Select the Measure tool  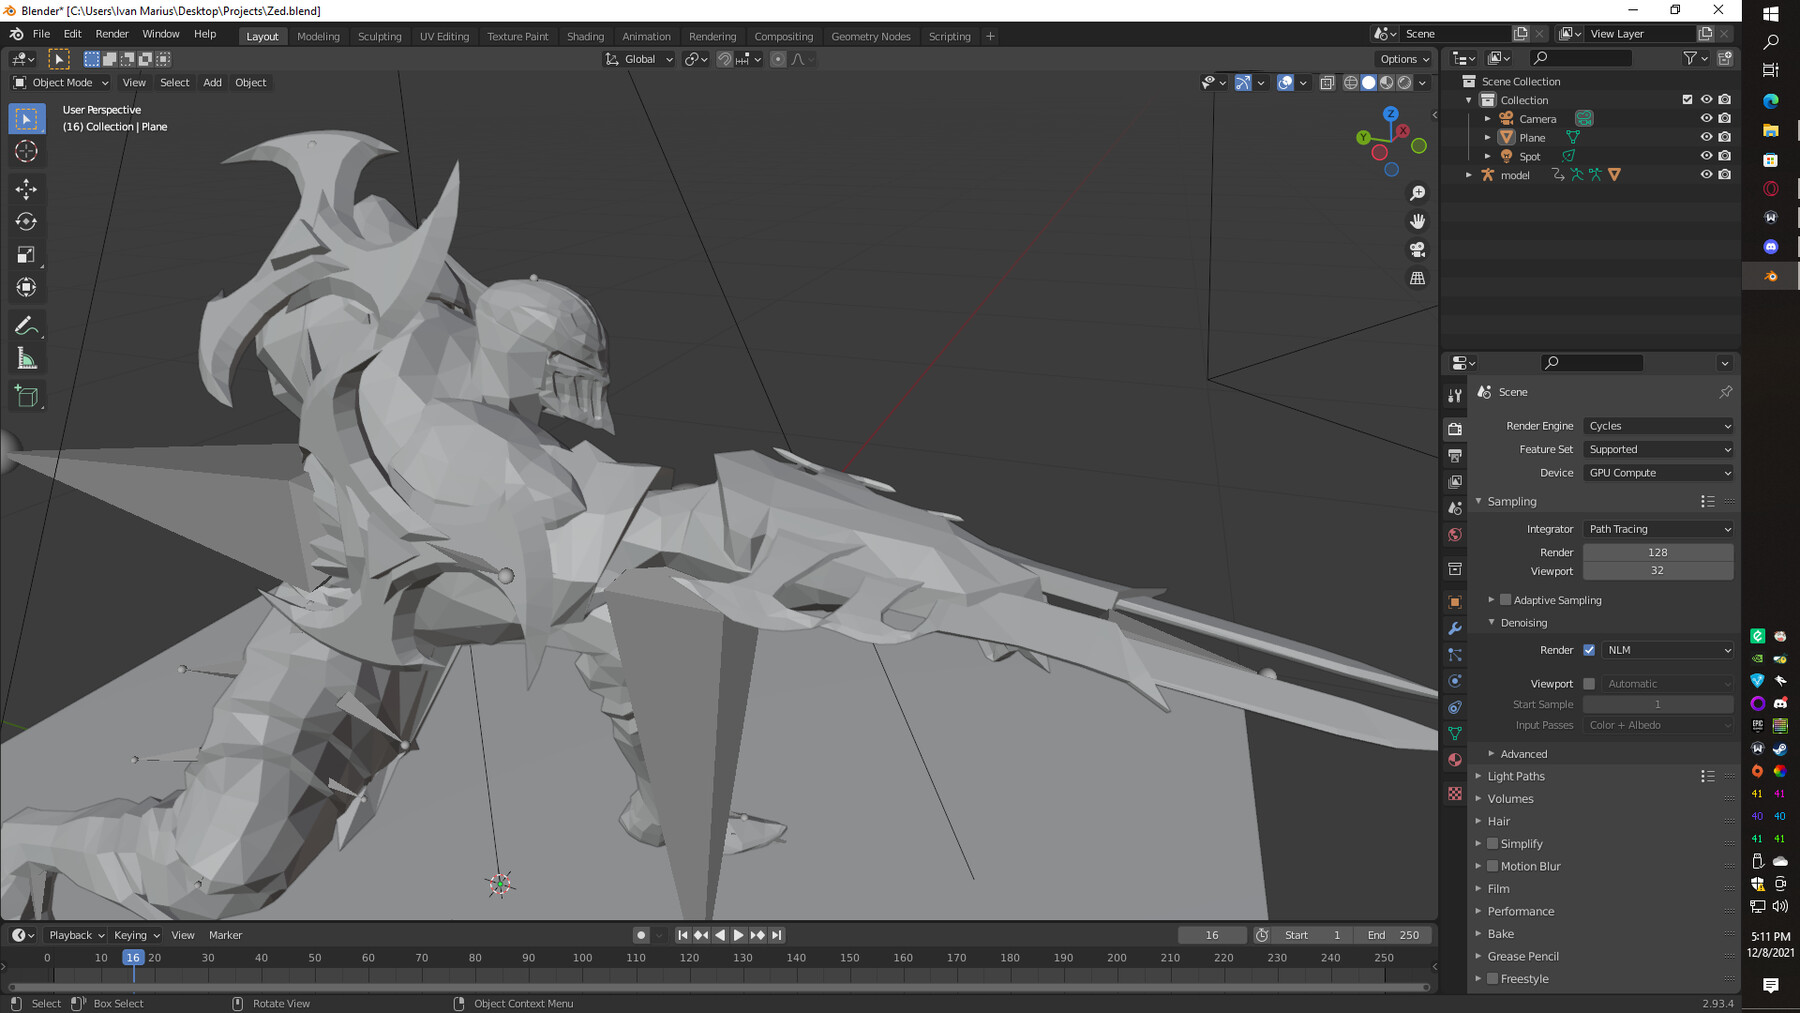27,359
